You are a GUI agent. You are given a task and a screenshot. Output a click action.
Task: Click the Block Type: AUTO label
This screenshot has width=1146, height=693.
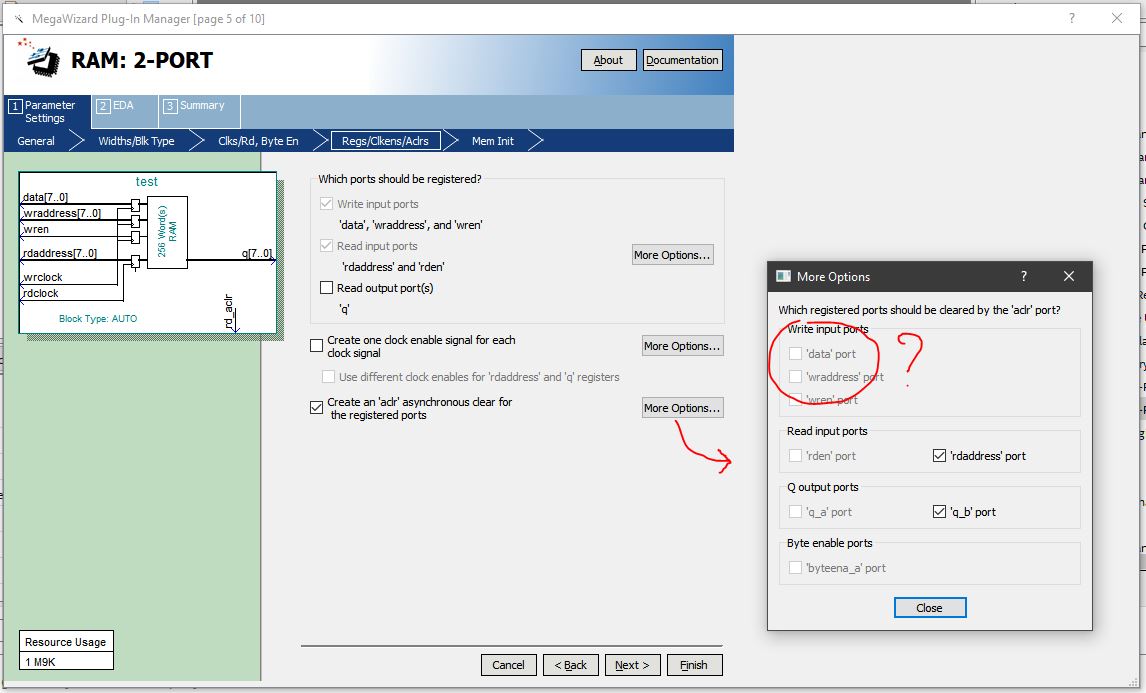click(x=98, y=319)
